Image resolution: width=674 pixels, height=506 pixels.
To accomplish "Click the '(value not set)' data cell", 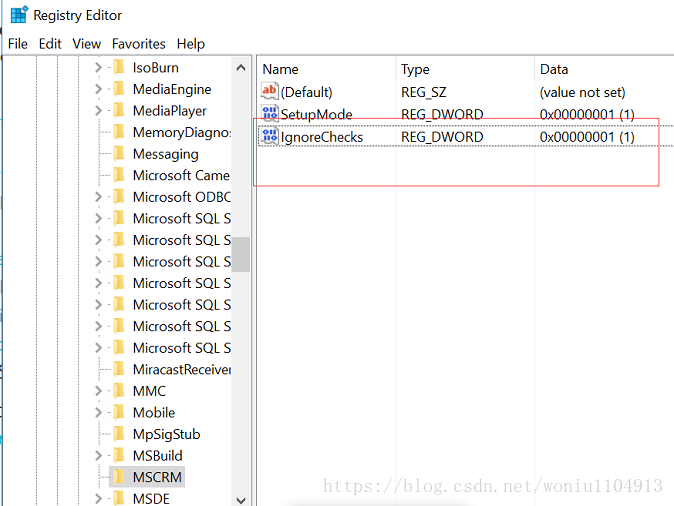I will pyautogui.click(x=582, y=92).
